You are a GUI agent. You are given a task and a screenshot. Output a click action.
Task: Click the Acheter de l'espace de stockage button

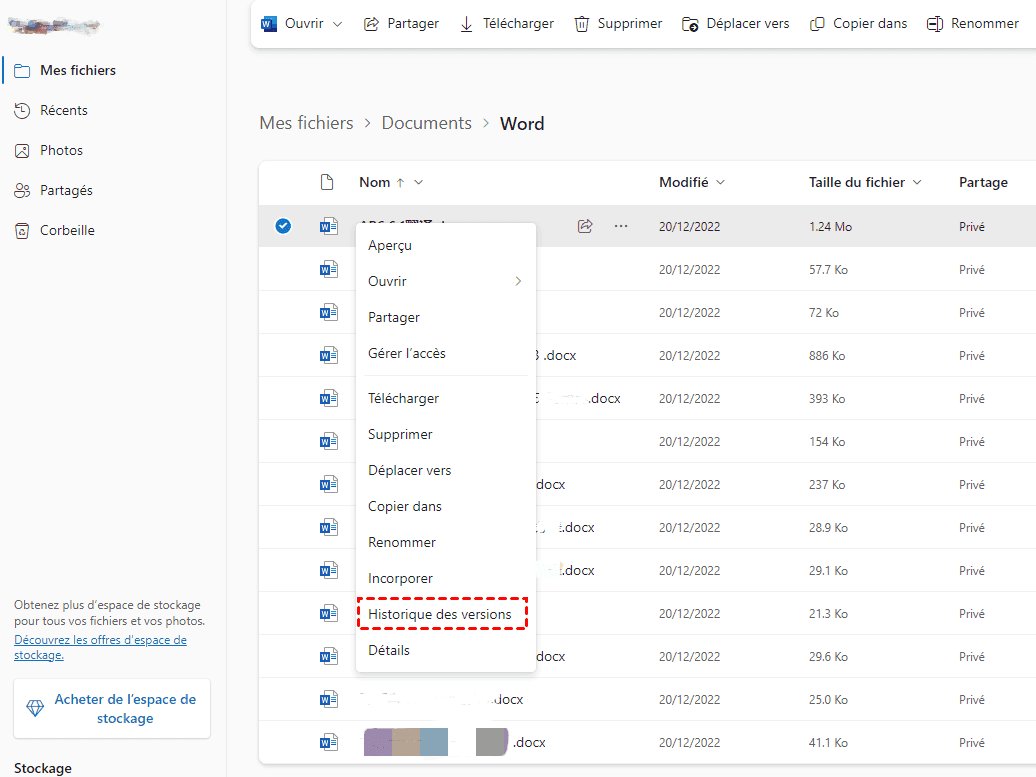click(112, 709)
